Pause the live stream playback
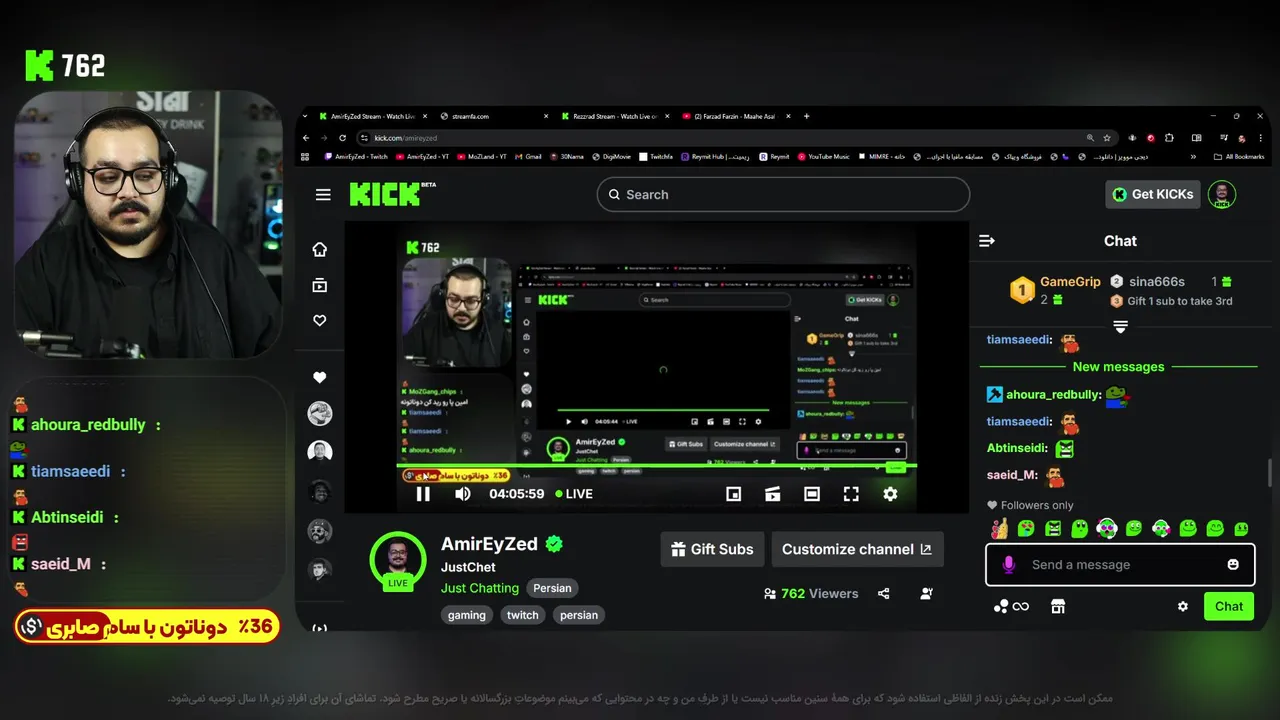Viewport: 1280px width, 720px height. [423, 494]
